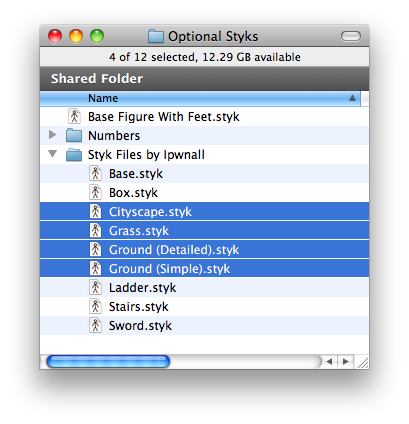Click the file icon next to Sword.styk
Screen dimensions: 409x424
tap(95, 325)
